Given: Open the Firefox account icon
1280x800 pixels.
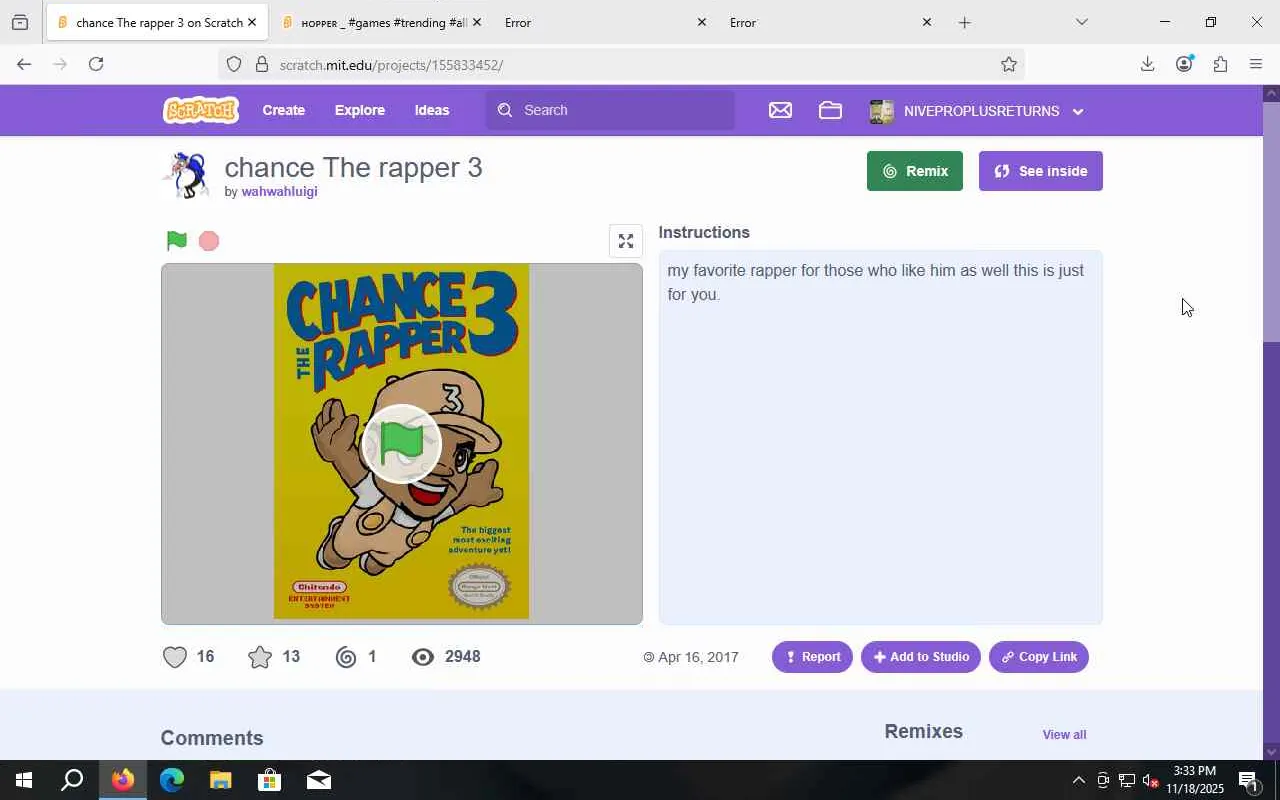Looking at the screenshot, I should click(1184, 64).
